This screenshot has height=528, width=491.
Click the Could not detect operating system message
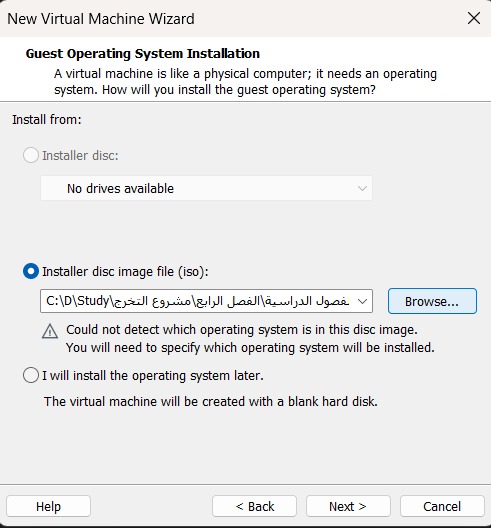250,338
